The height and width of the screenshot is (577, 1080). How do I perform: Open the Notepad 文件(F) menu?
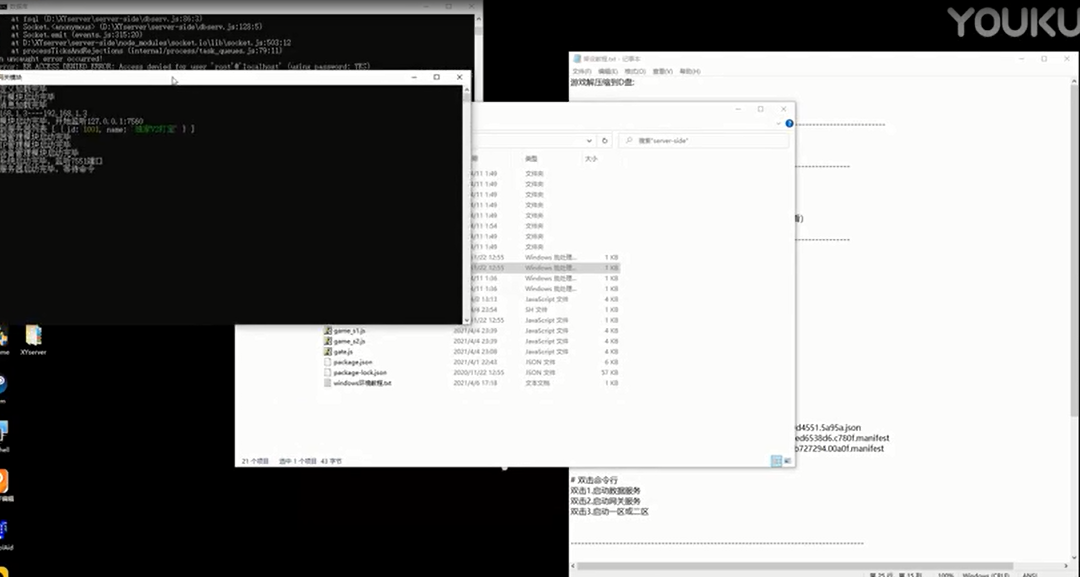582,72
